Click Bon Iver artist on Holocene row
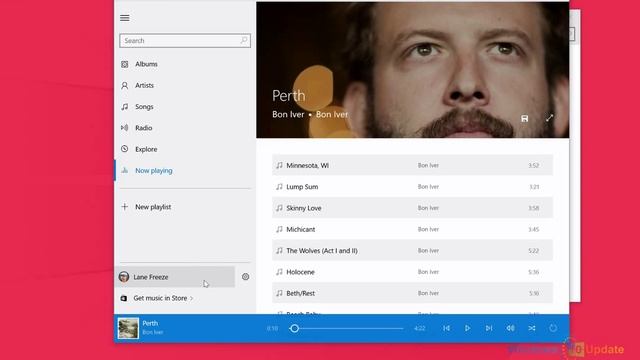This screenshot has height=360, width=640. click(x=428, y=271)
